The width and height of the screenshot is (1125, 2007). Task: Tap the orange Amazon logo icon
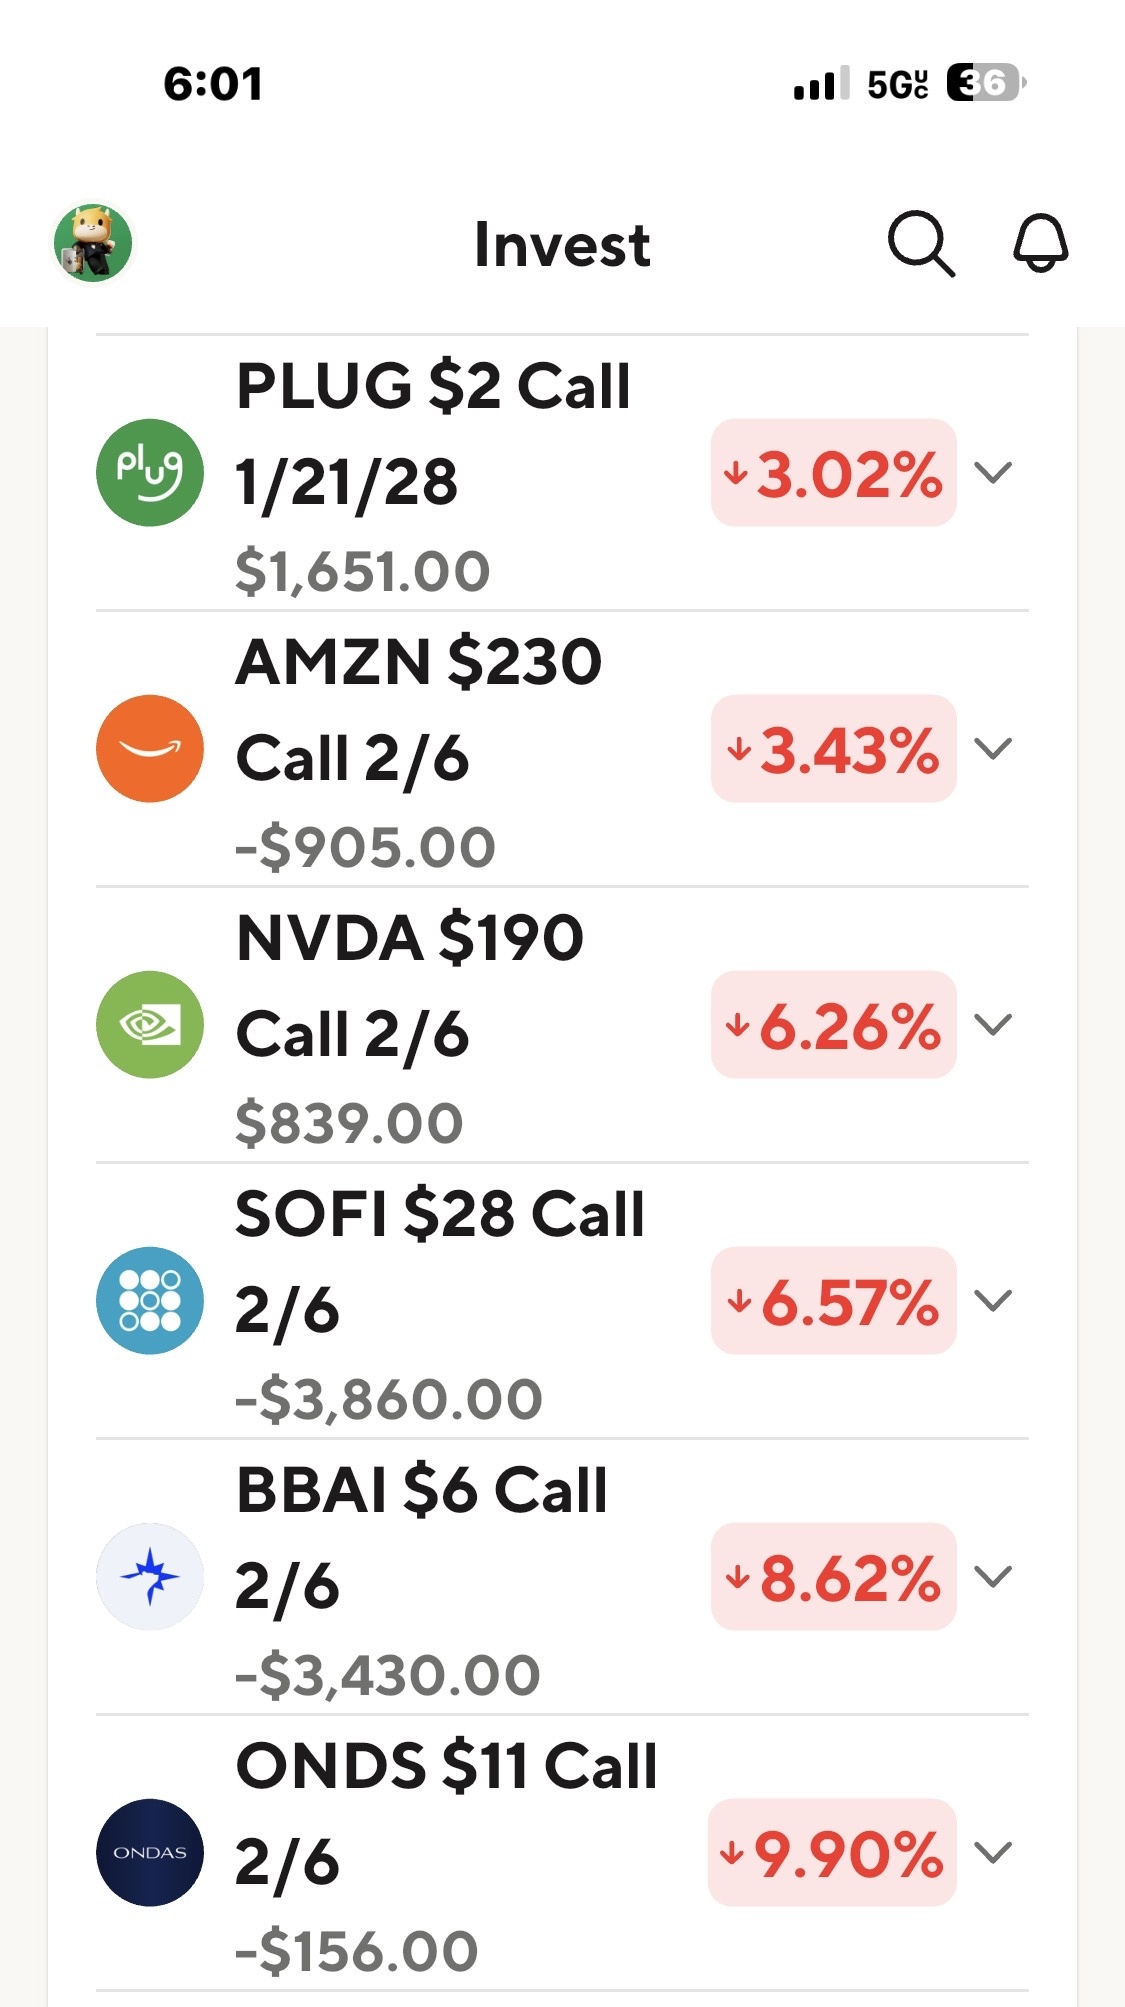point(150,748)
